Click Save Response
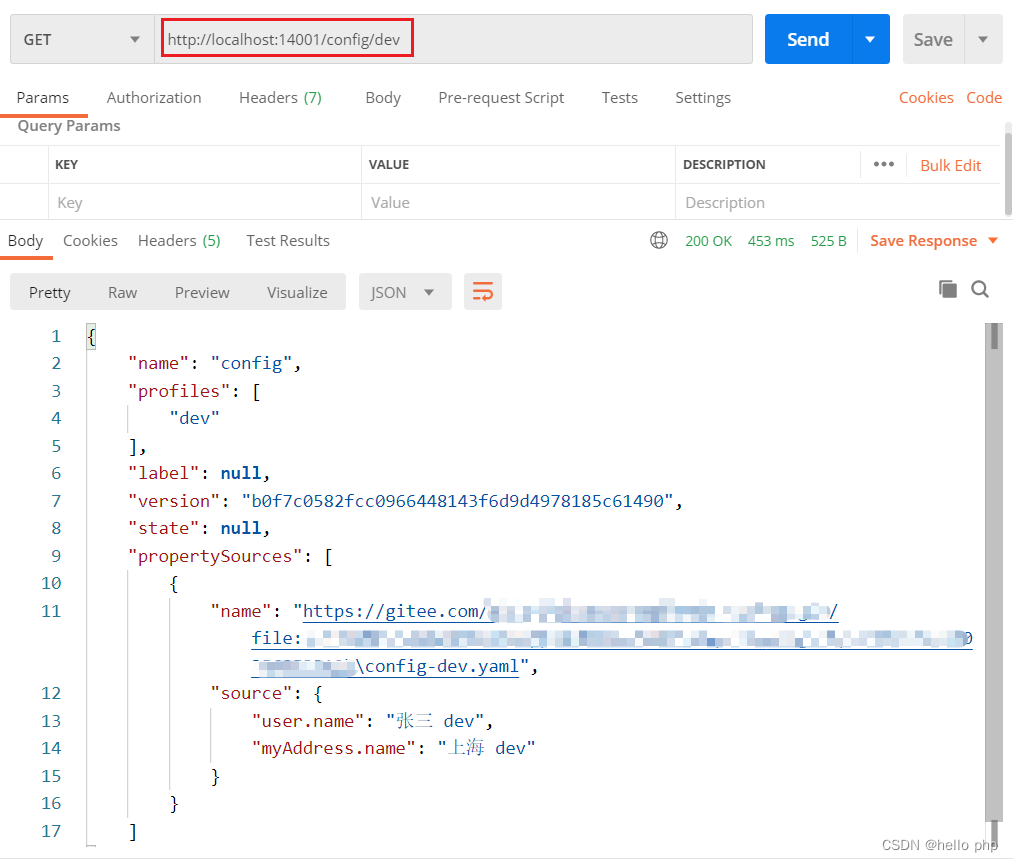The image size is (1013, 862). (923, 240)
